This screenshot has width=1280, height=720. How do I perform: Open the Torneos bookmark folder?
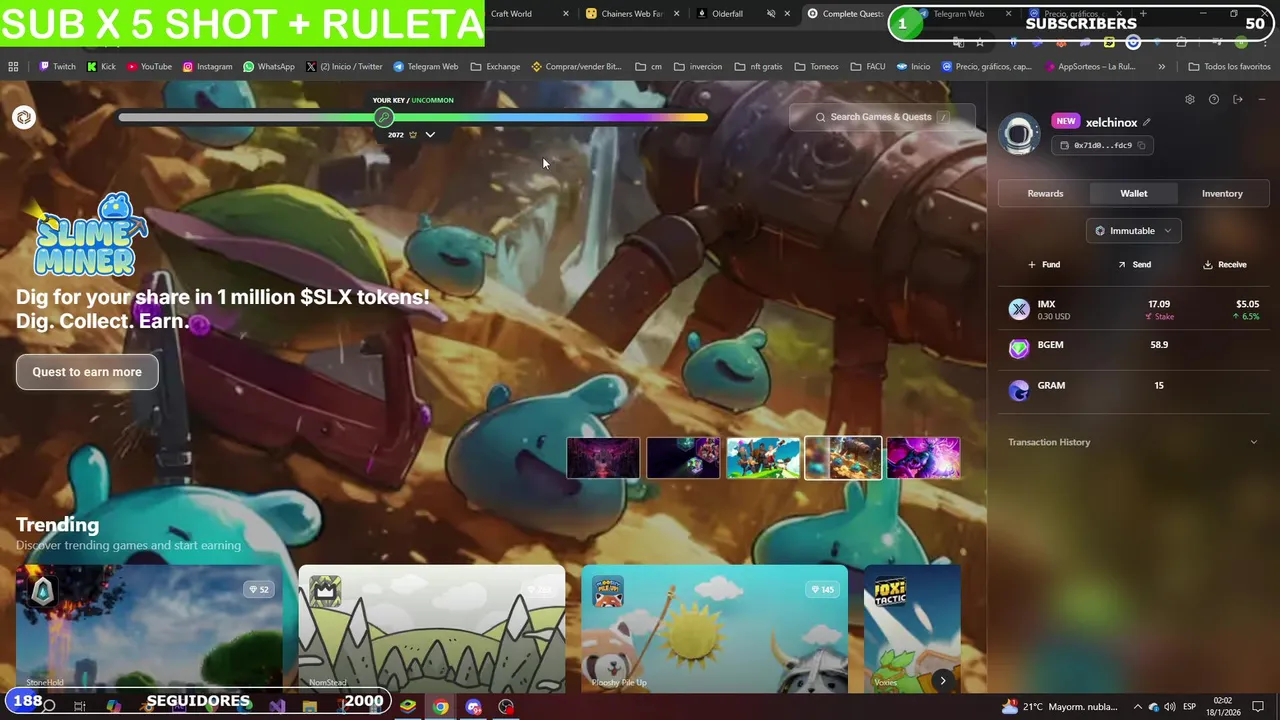[x=817, y=67]
